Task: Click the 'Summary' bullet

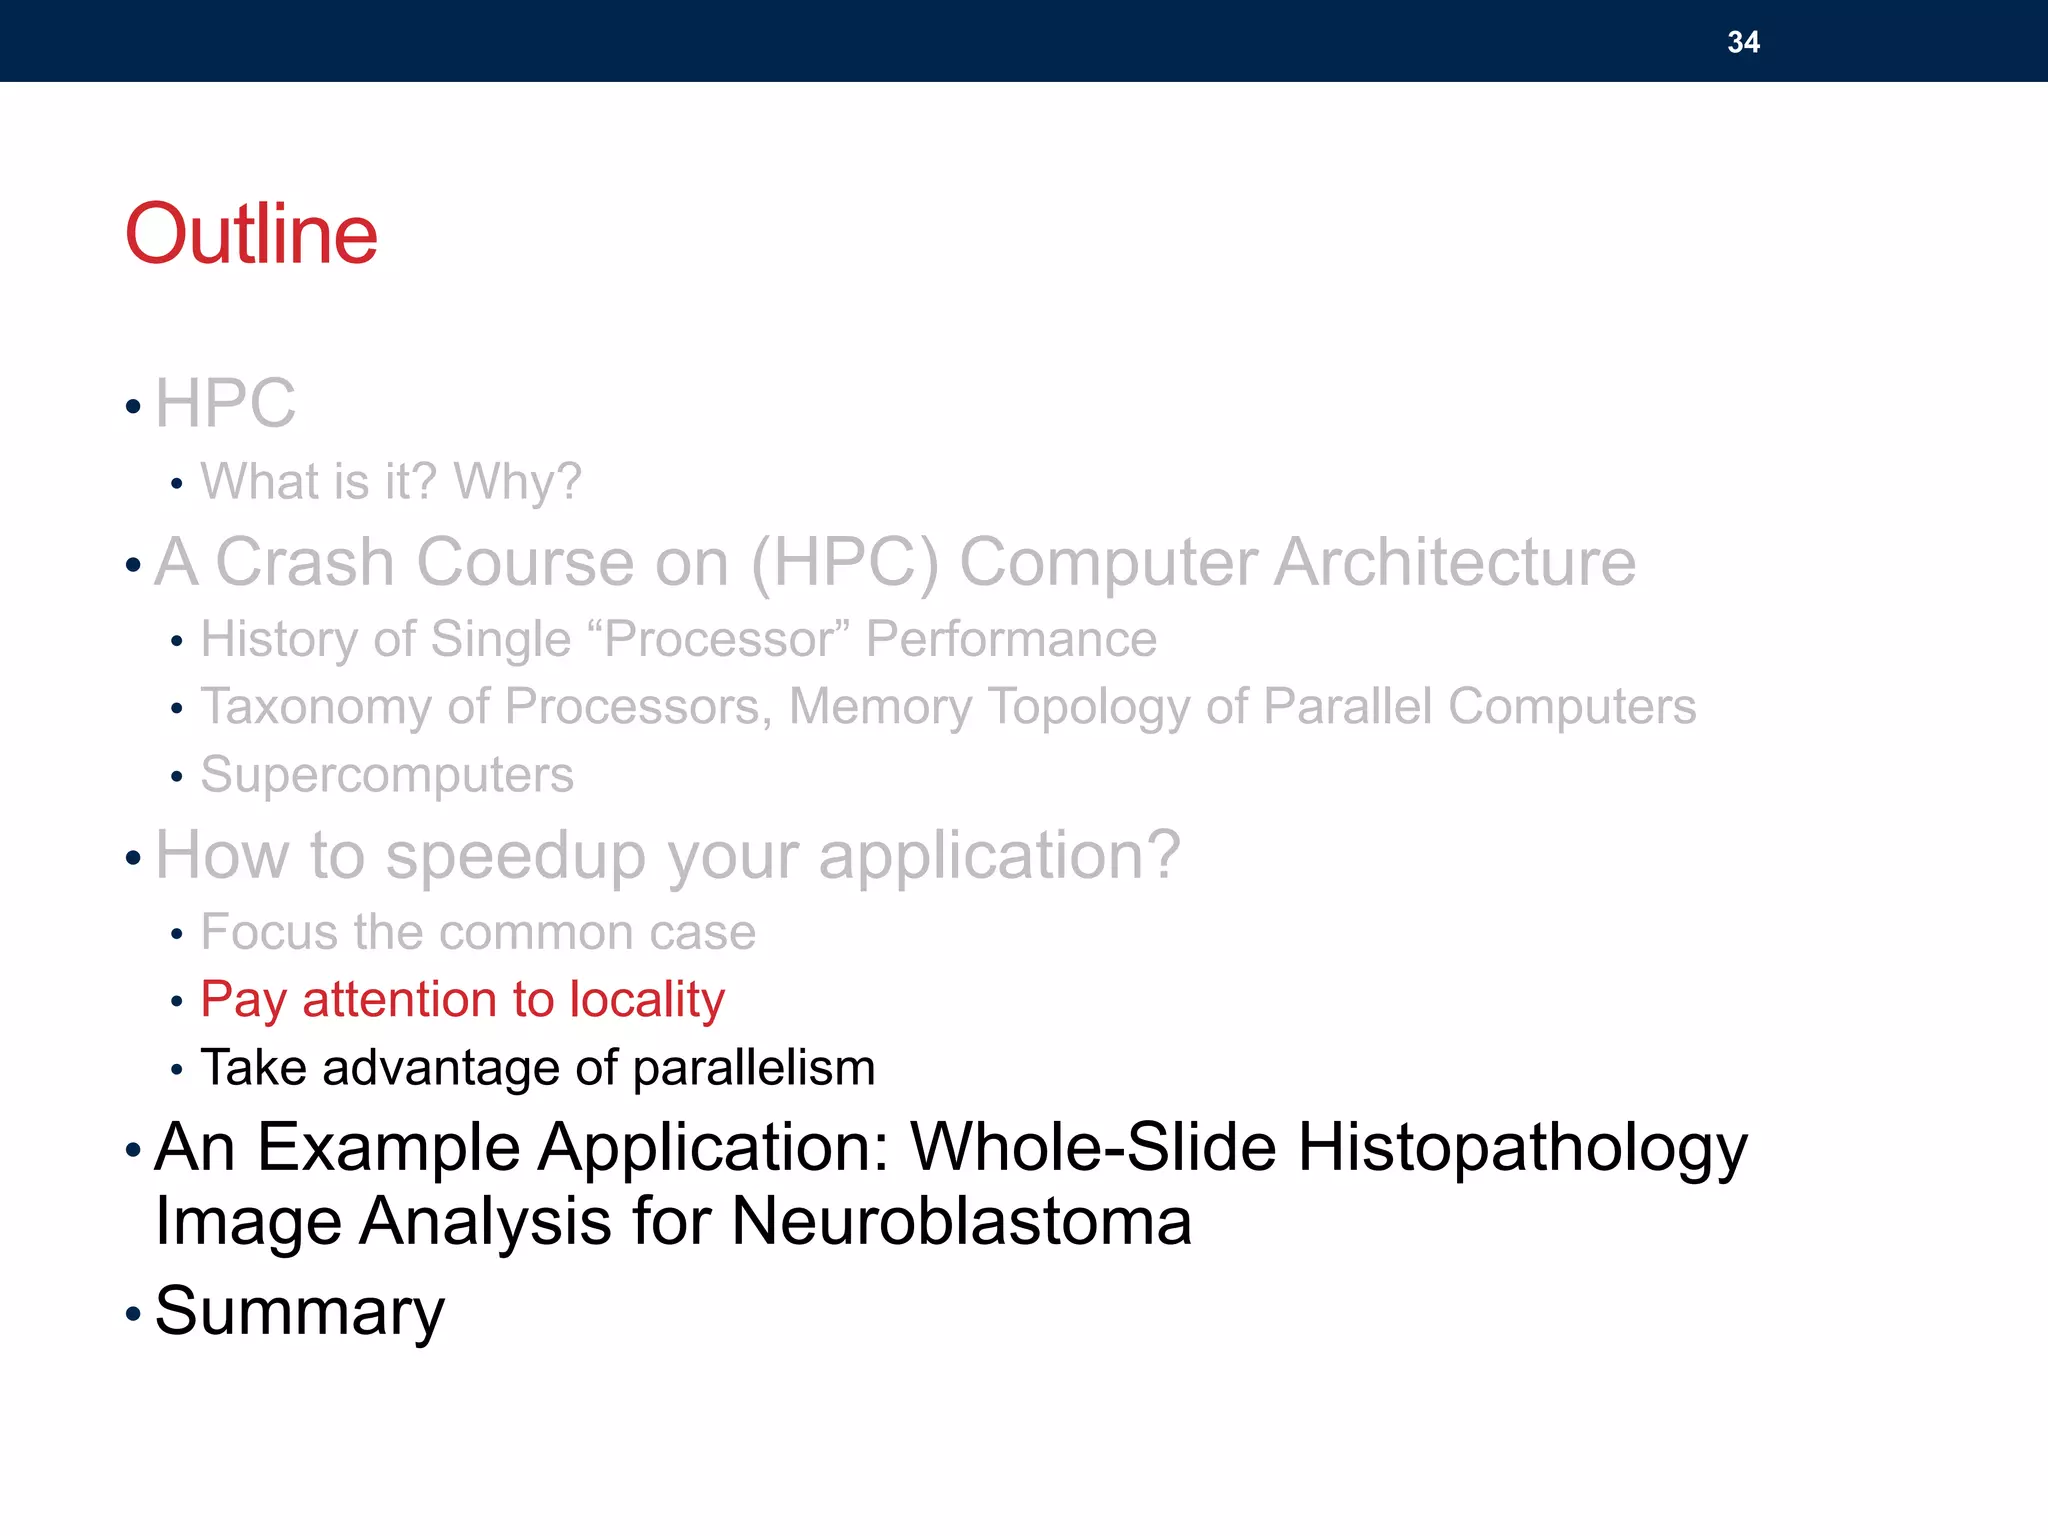Action: click(299, 1312)
